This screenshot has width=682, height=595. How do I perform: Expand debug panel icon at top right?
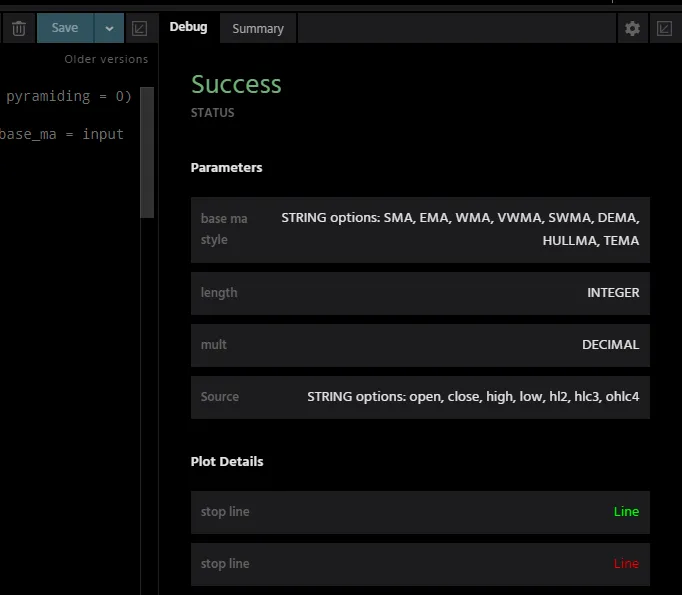664,28
